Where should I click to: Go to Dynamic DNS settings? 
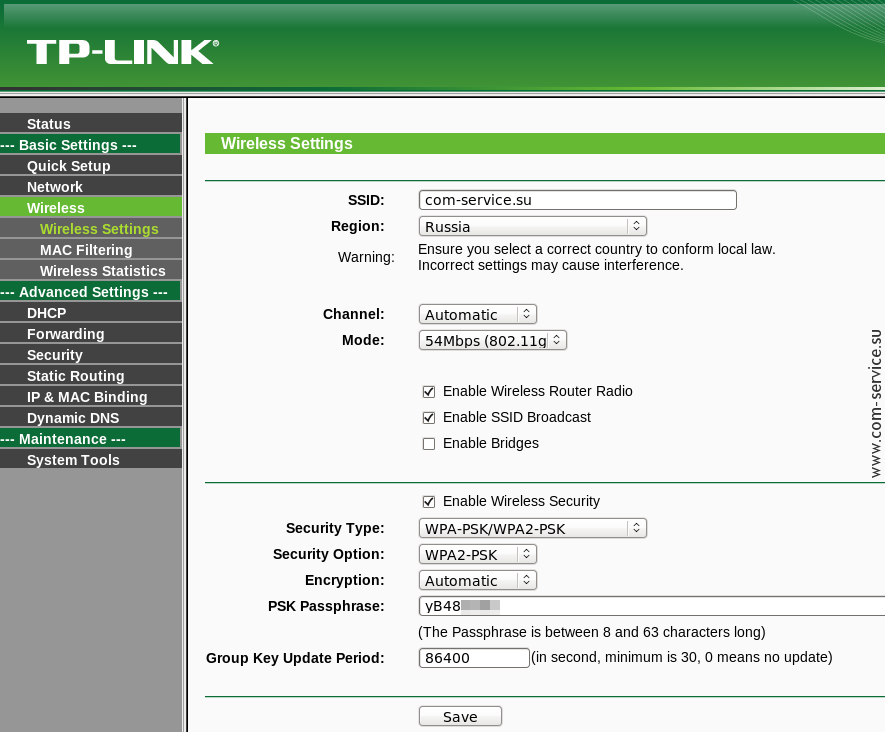point(91,418)
